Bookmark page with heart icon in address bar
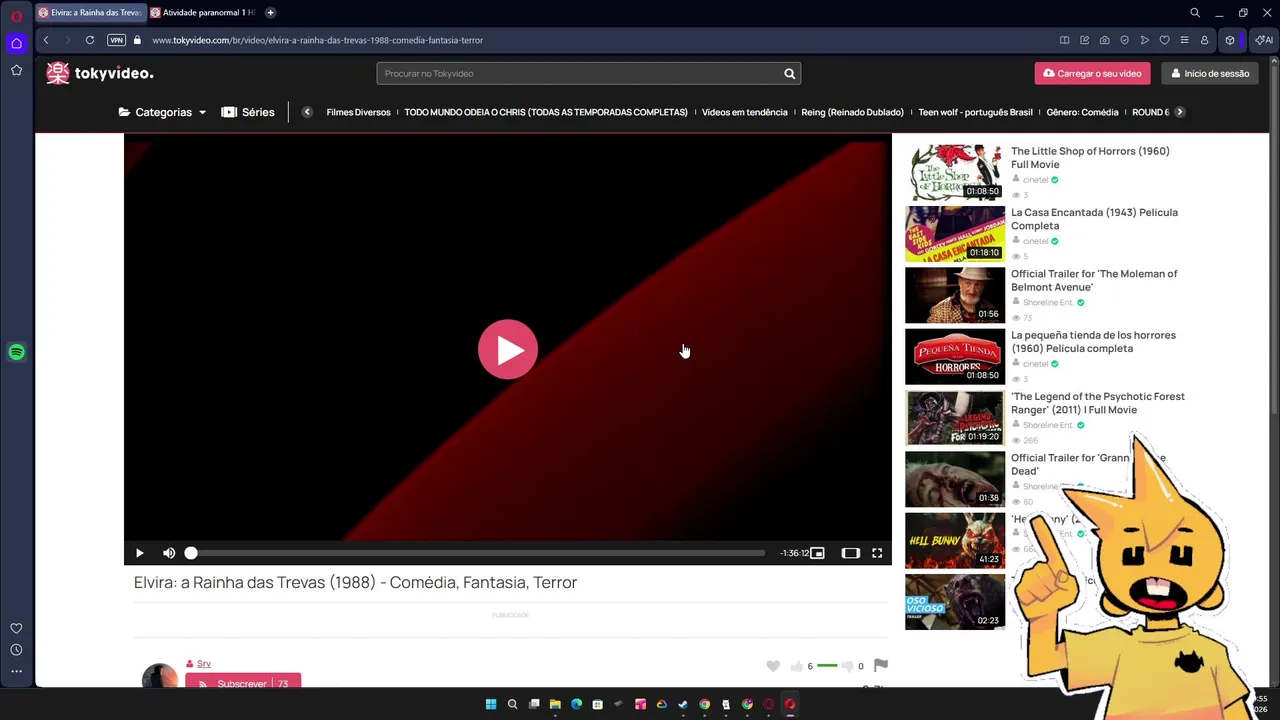Screen dimensions: 1280x720 pos(1164,40)
